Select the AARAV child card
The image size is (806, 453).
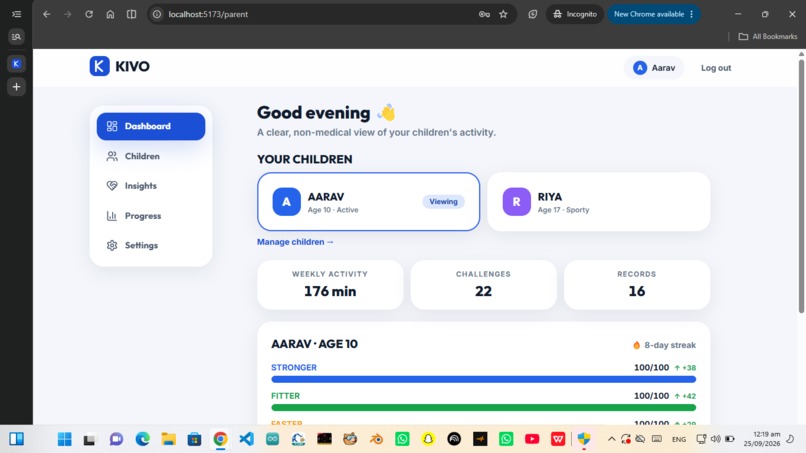369,202
